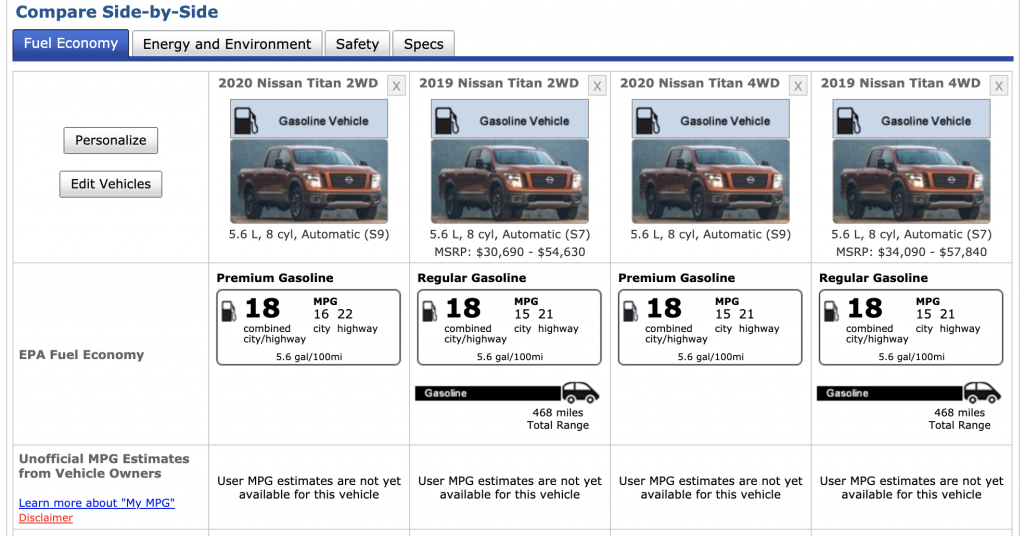Click gas pump icon above 2019 Titan 4WD
Screen dimensions: 1024x536
point(848,121)
